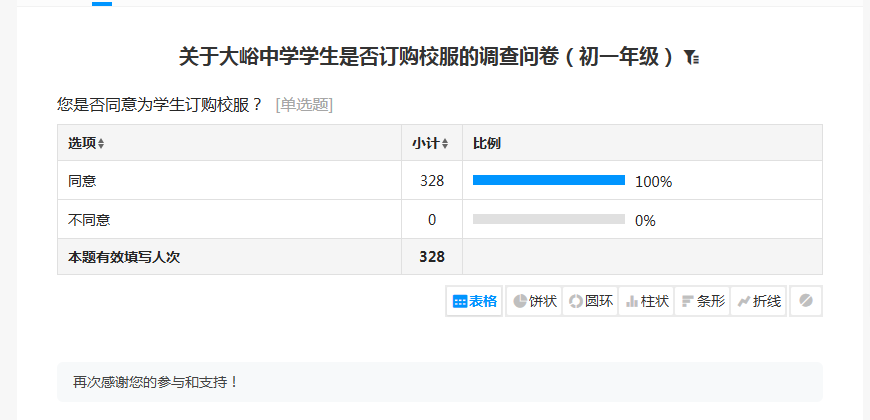Sort the table by the 选项 column

tap(87, 143)
